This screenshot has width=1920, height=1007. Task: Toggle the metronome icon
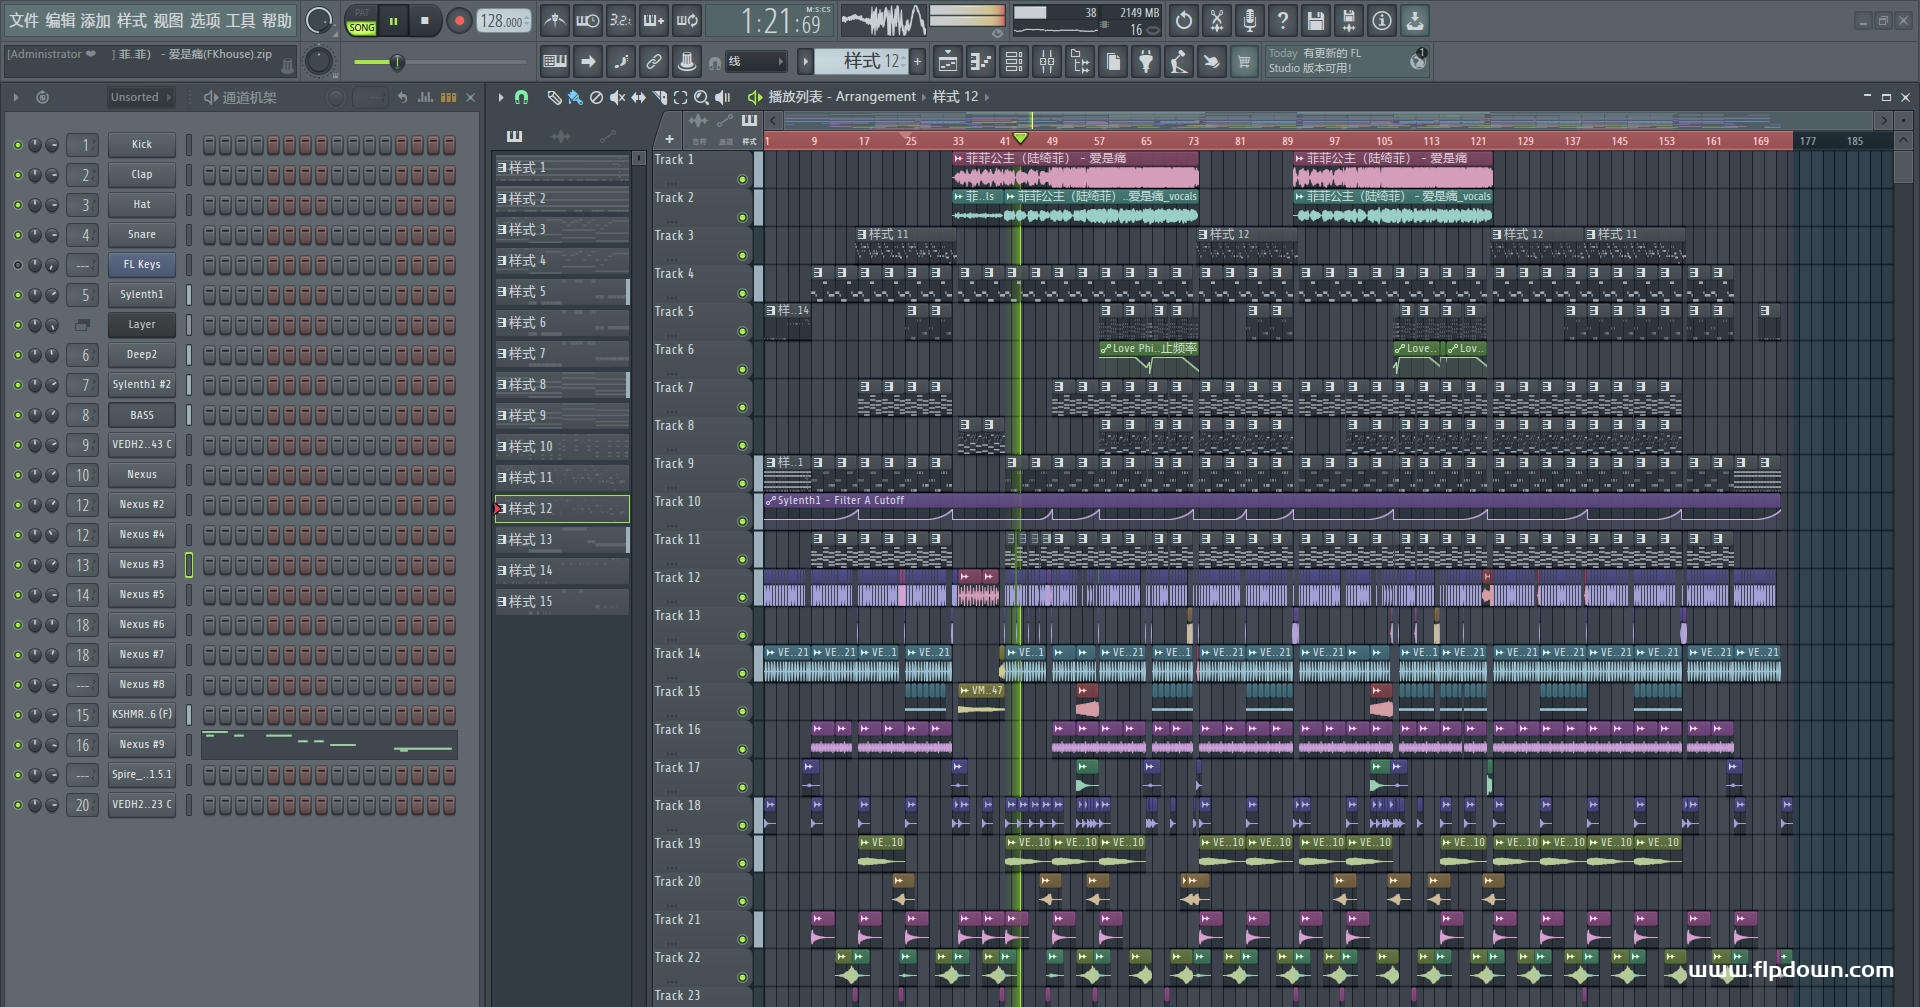coord(555,20)
